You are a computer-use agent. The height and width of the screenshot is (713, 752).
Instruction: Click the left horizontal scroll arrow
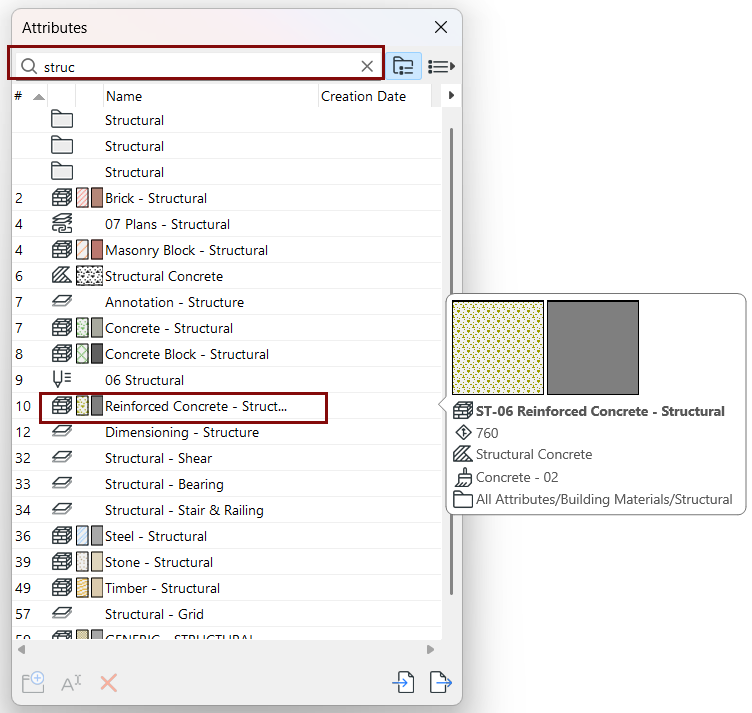(x=21, y=649)
